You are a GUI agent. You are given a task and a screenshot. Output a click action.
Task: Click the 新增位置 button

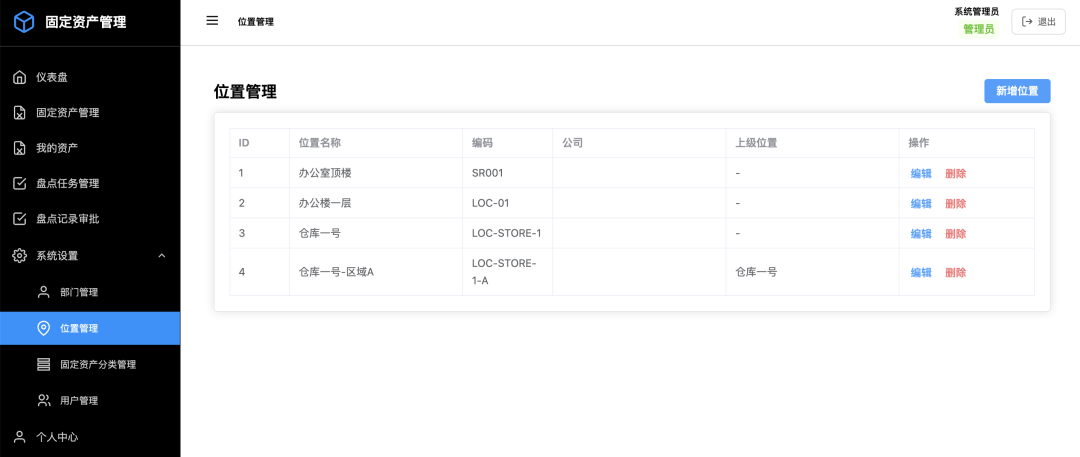tap(1017, 91)
